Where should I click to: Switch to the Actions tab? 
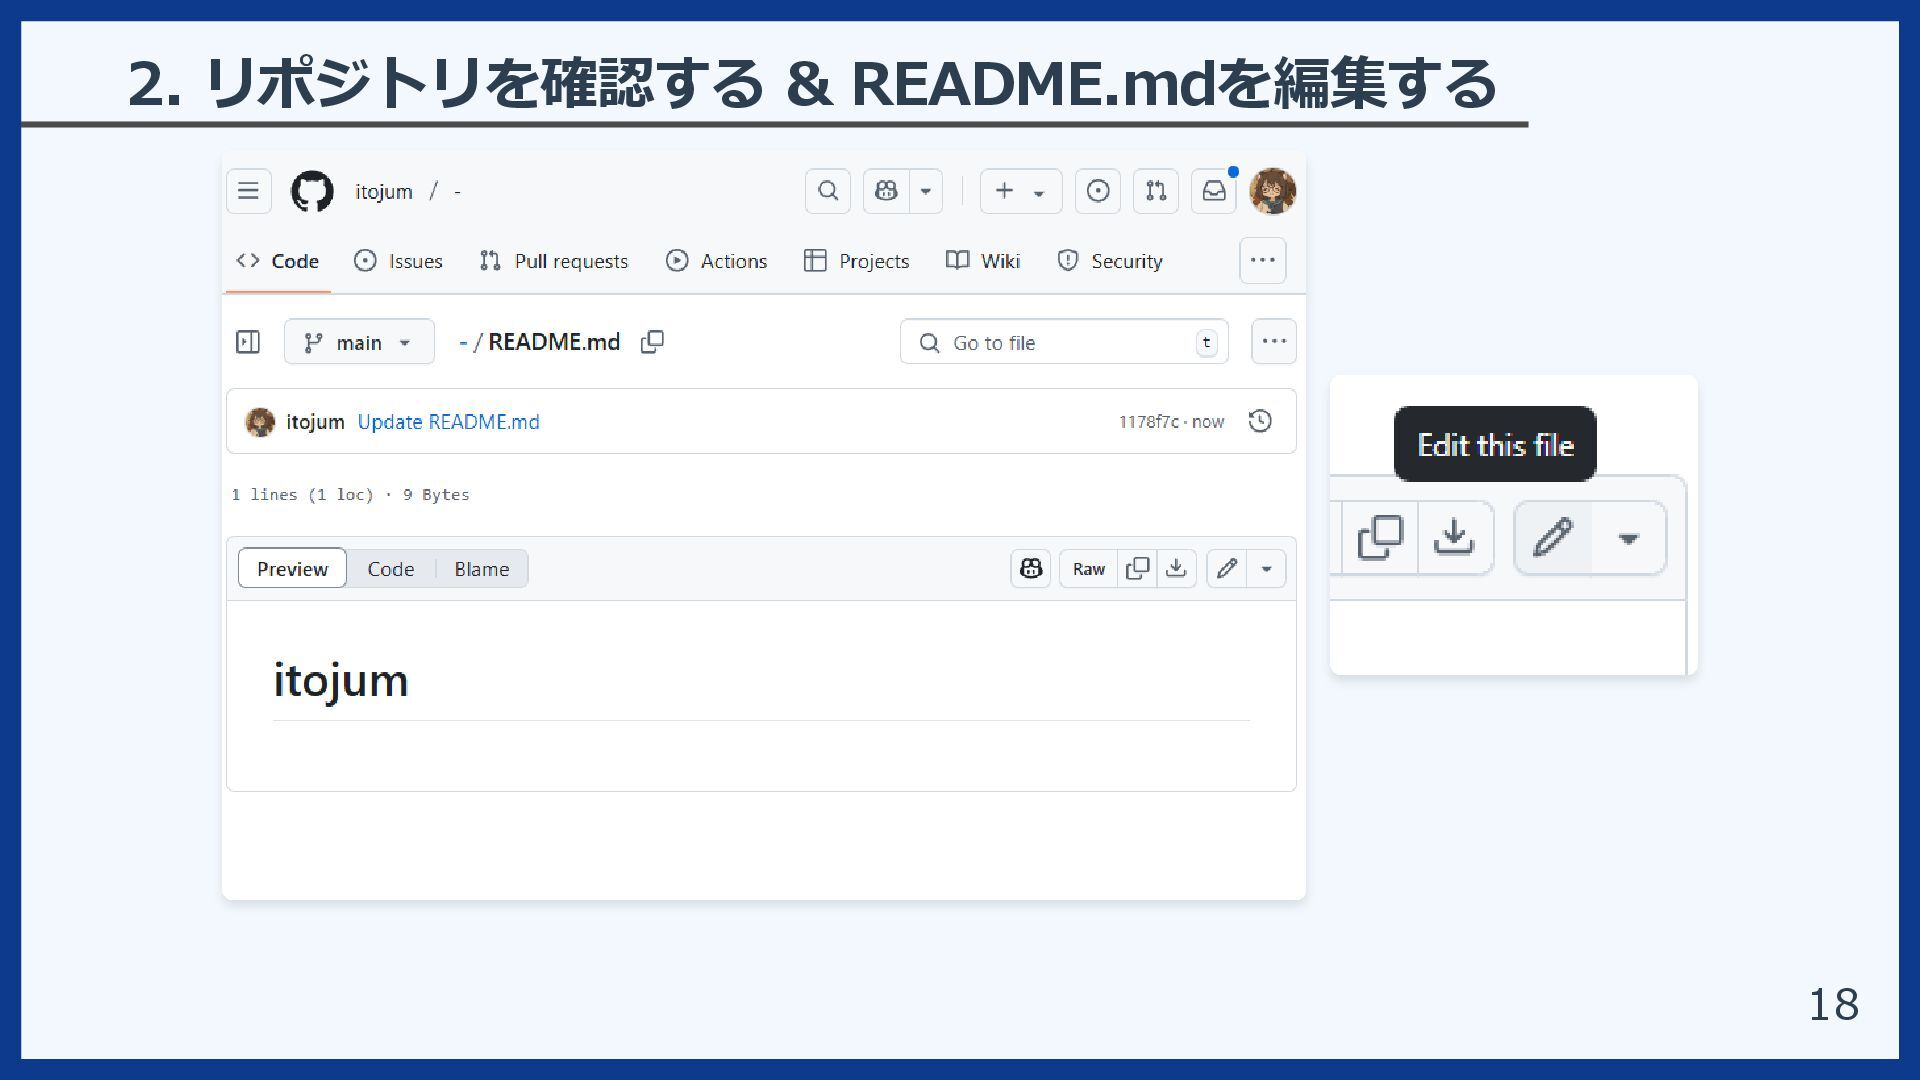(x=717, y=261)
